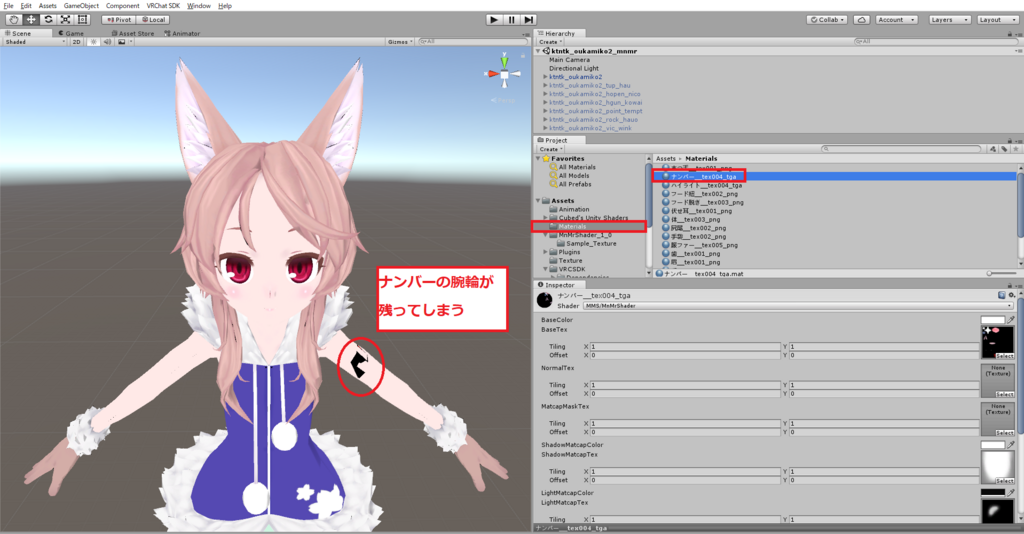
Task: Open the Shaded draw mode dropdown
Action: (x=35, y=42)
